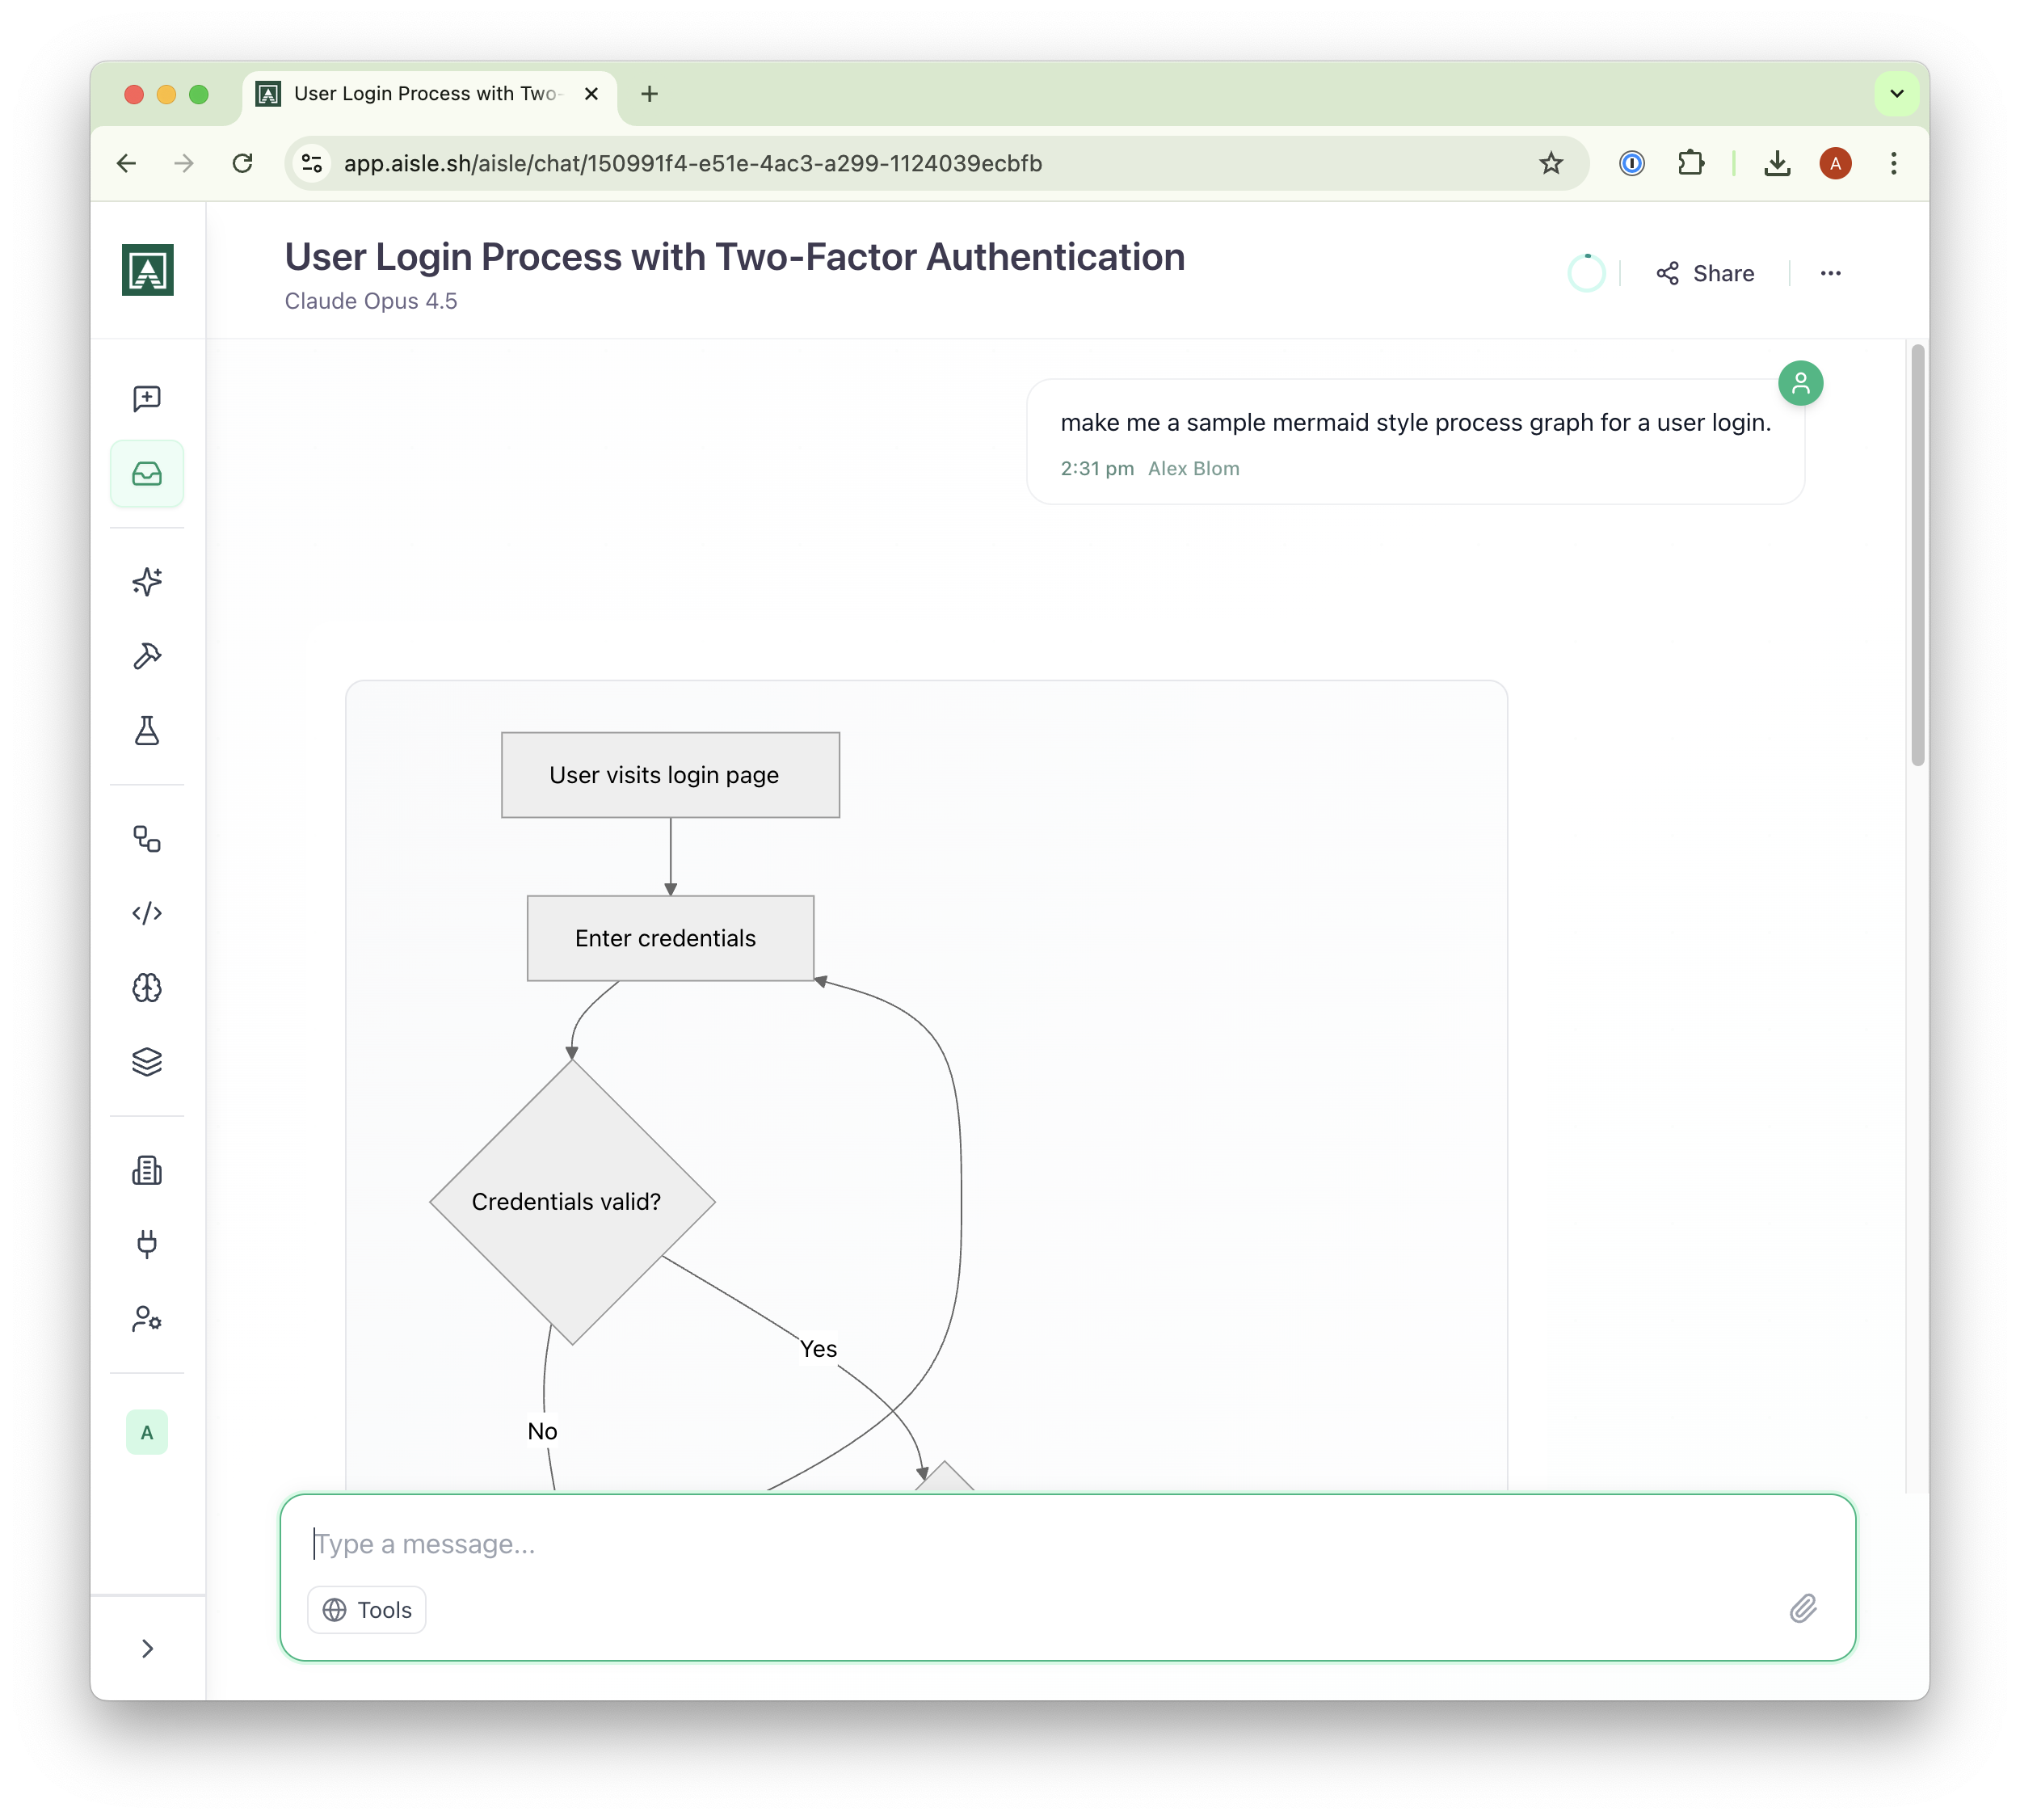The width and height of the screenshot is (2020, 1820).
Task: Click the Type a message input field
Action: (x=1000, y=1544)
